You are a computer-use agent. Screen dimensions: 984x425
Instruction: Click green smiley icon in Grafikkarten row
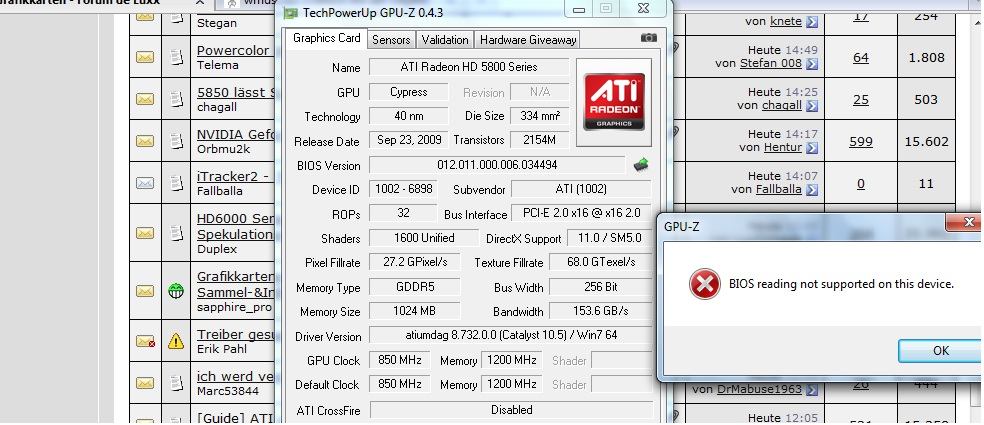click(x=176, y=291)
